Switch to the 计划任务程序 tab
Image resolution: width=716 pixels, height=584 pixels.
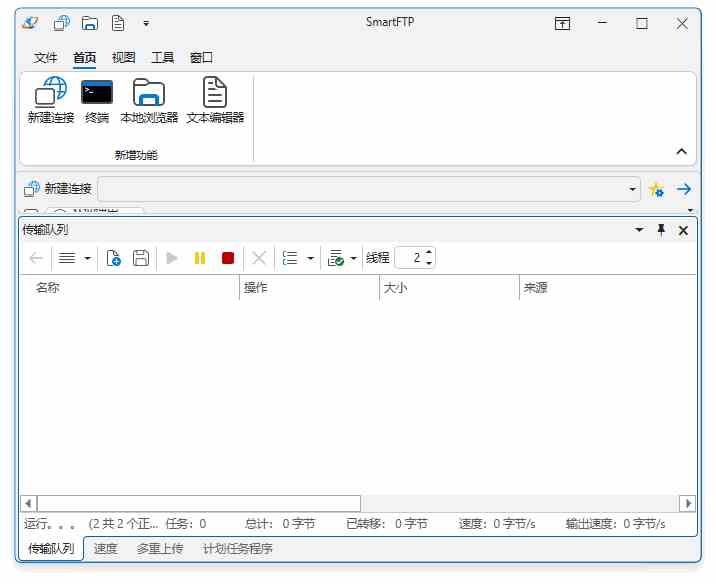(x=238, y=549)
